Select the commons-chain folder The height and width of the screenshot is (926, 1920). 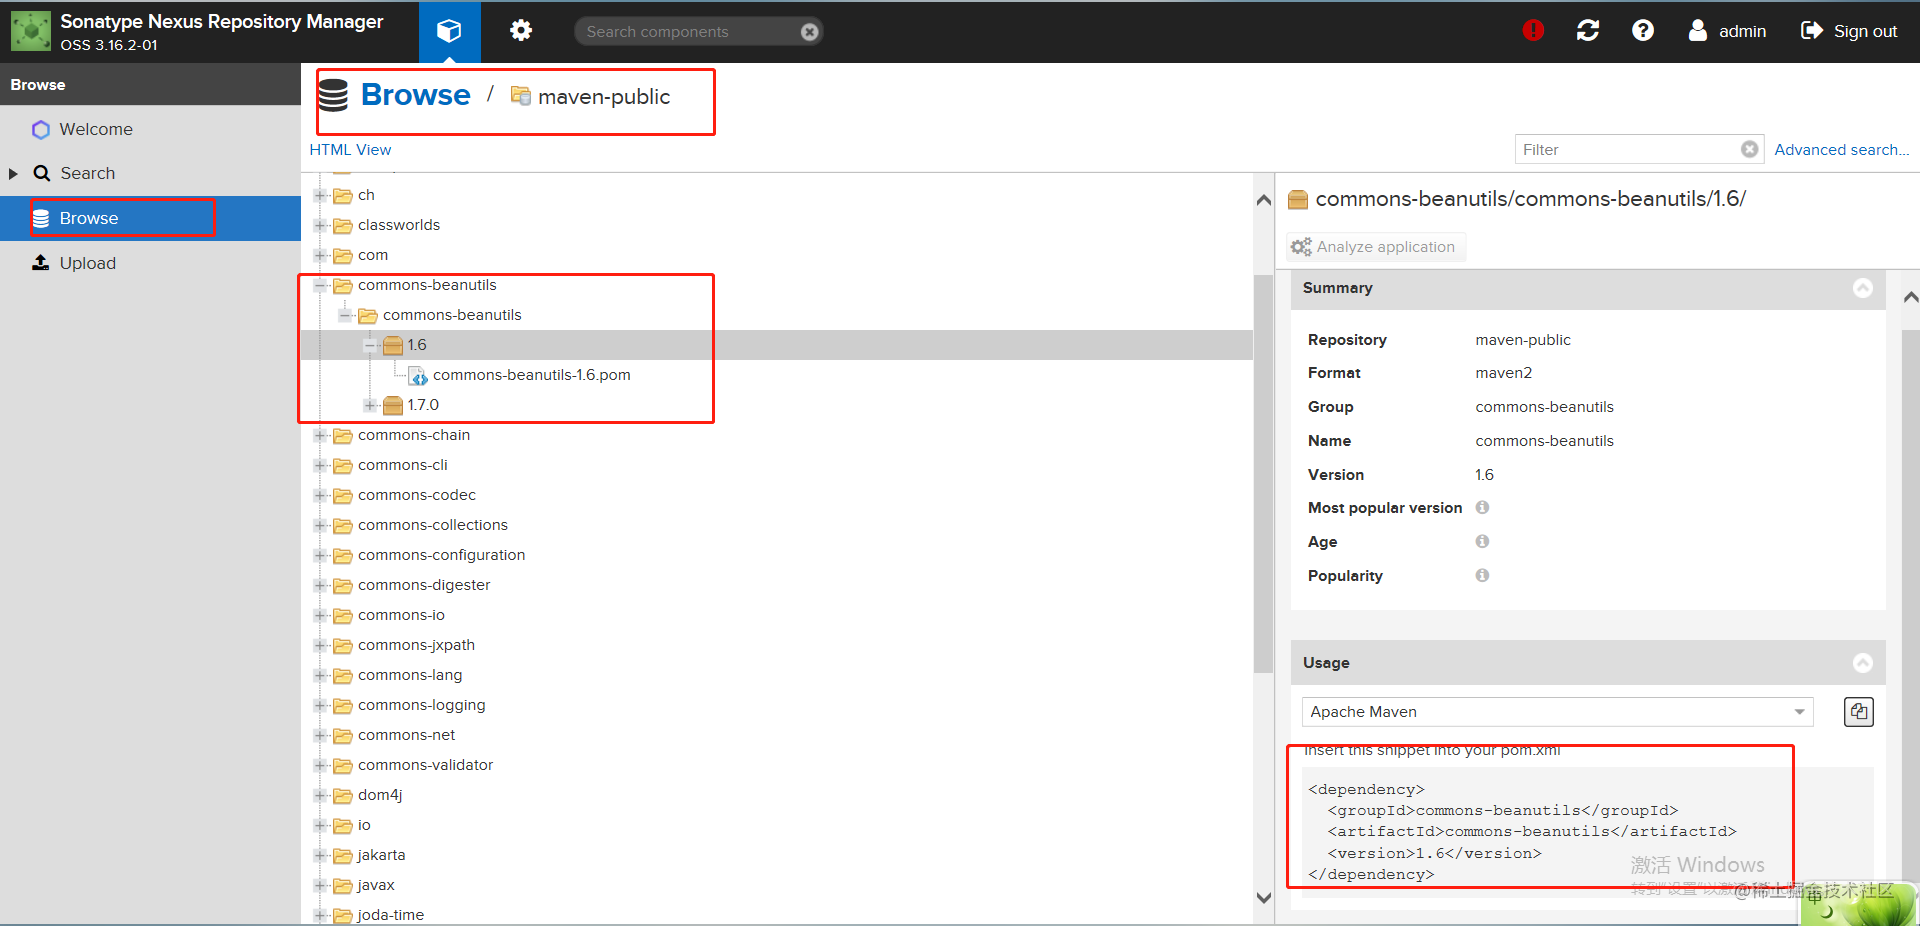pyautogui.click(x=413, y=435)
